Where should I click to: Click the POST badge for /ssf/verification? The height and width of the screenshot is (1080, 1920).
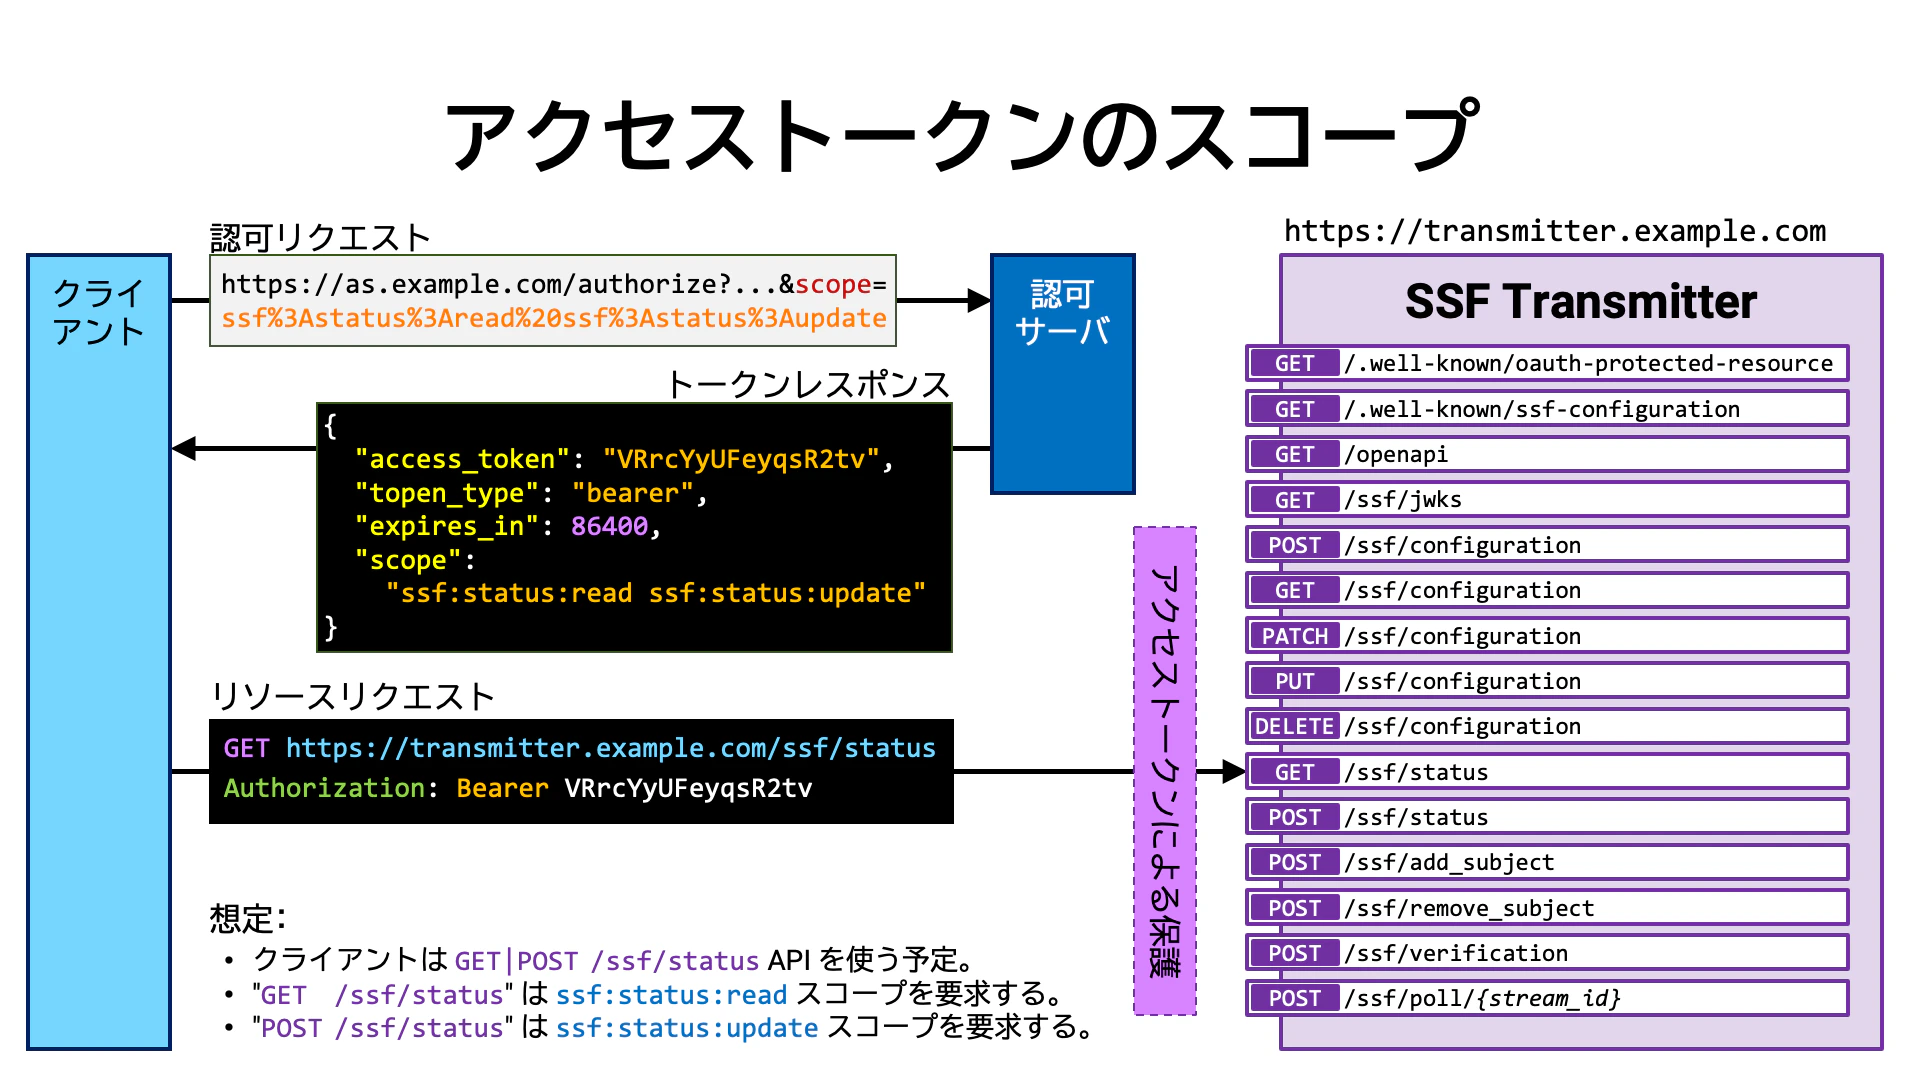pos(1294,953)
